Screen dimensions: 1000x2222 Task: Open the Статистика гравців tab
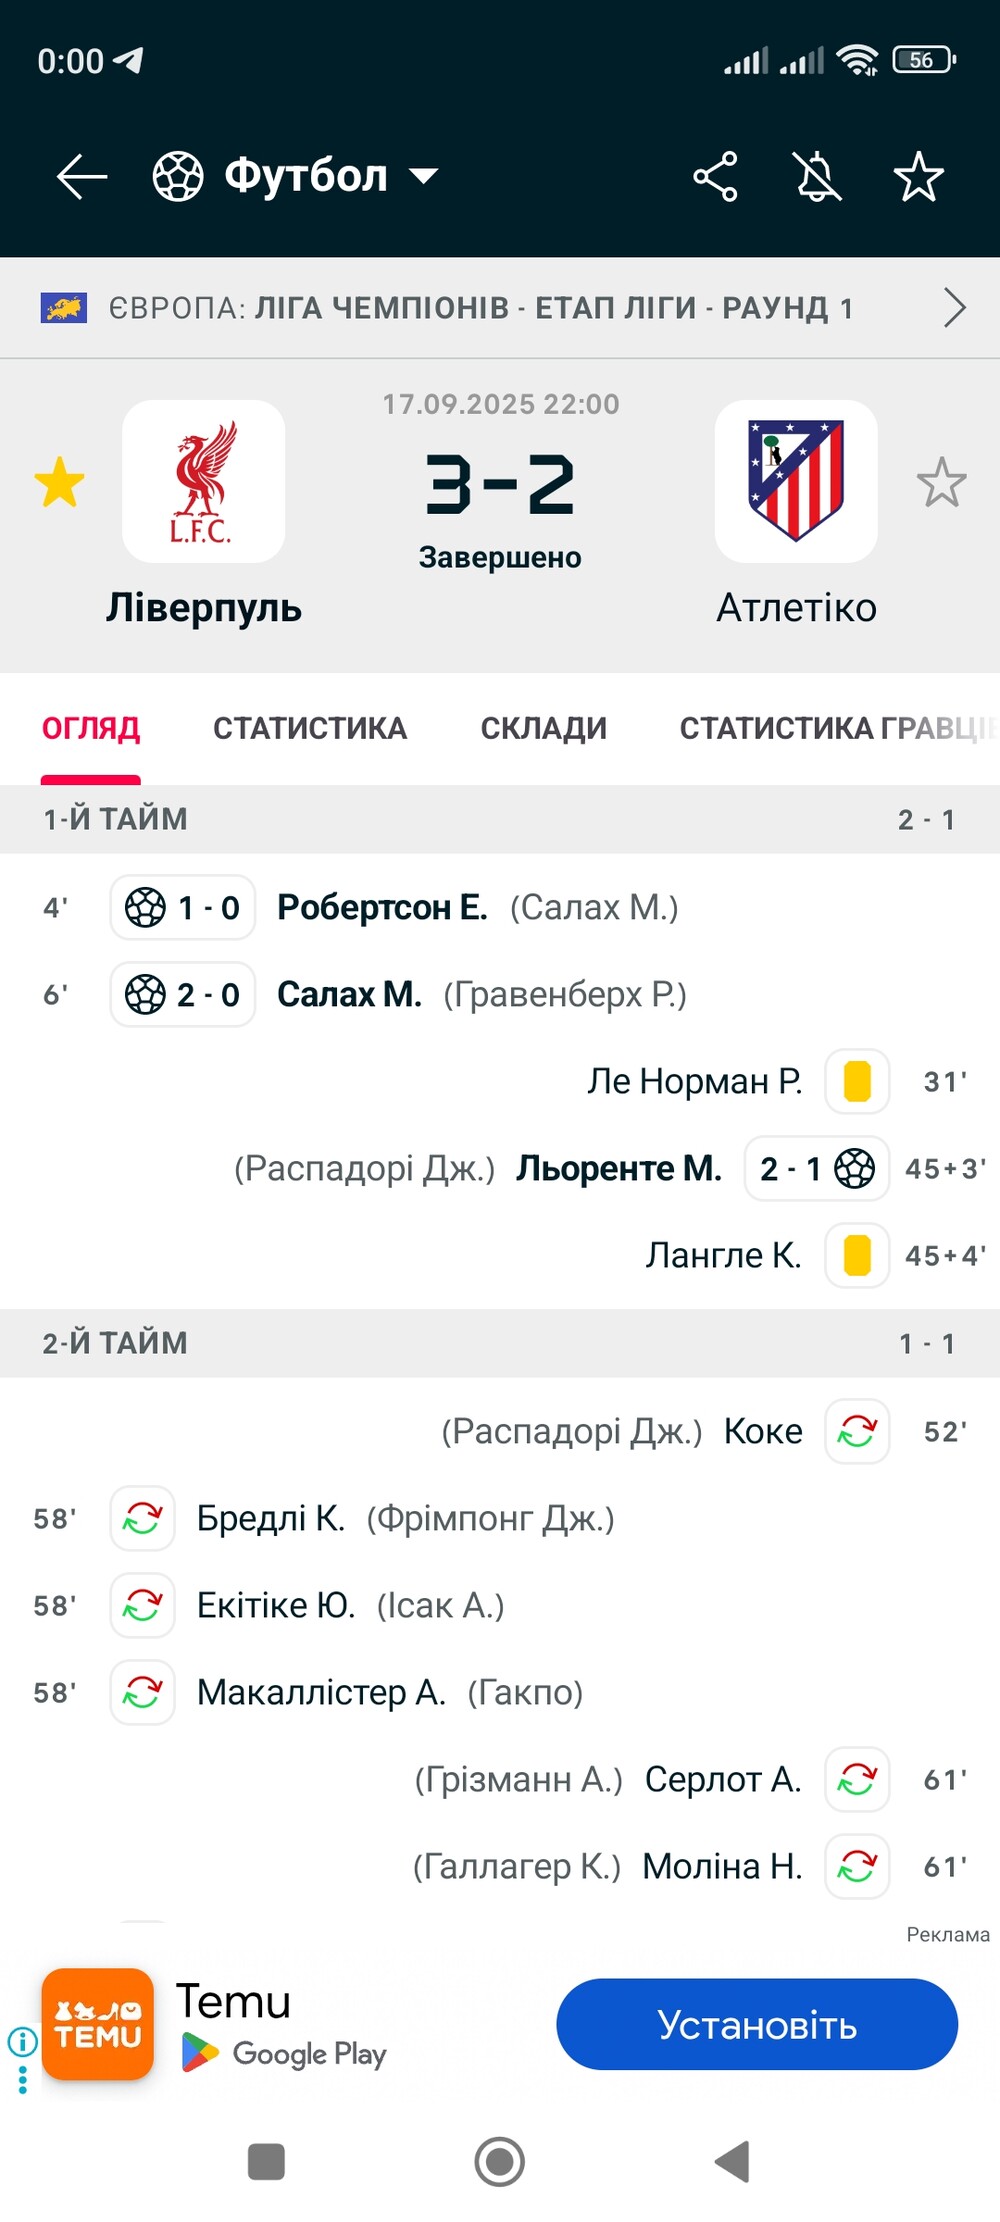838,728
